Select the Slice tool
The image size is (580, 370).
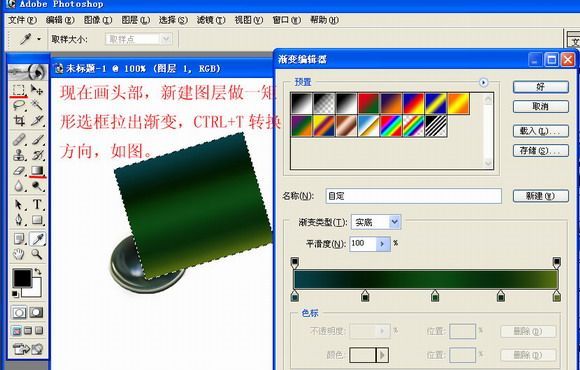pyautogui.click(x=37, y=121)
